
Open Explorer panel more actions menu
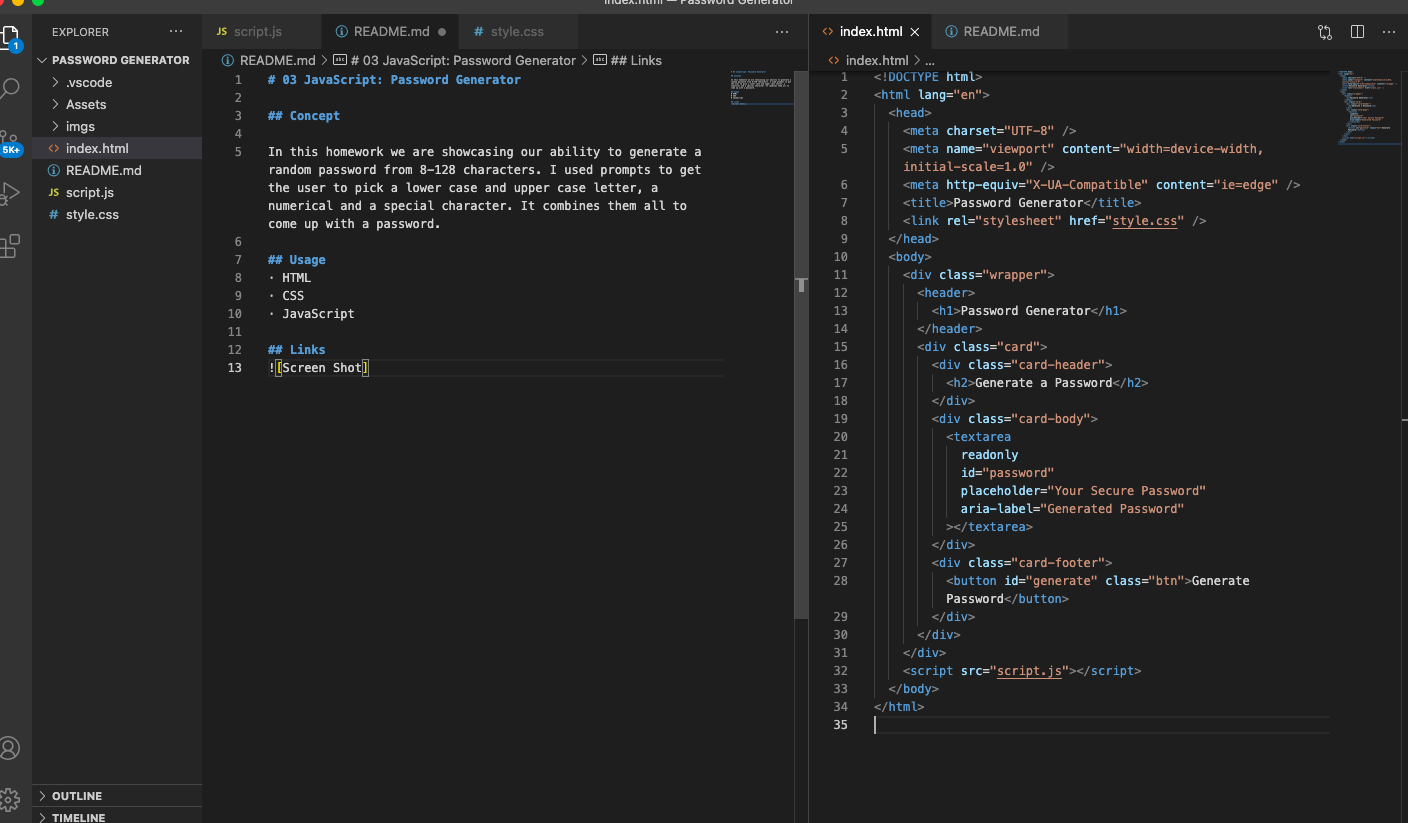tap(176, 32)
